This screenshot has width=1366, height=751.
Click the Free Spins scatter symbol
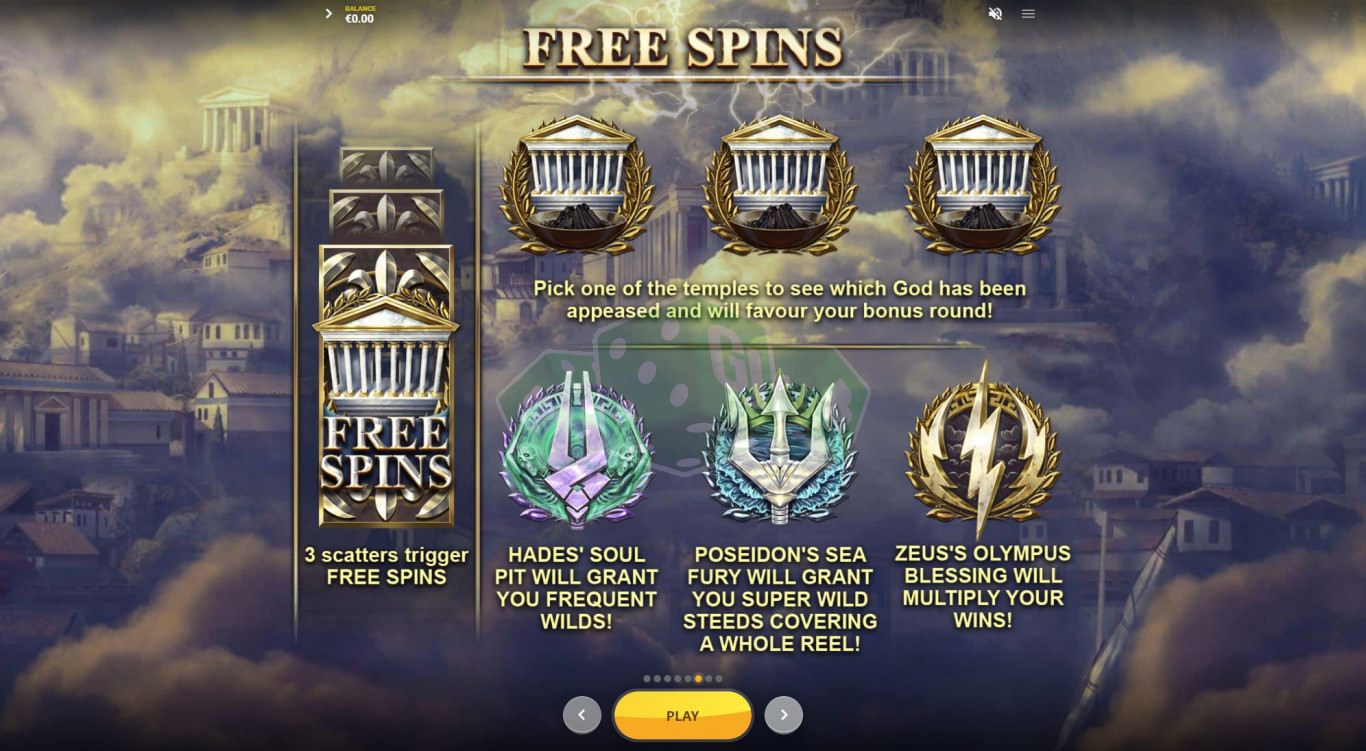(386, 386)
